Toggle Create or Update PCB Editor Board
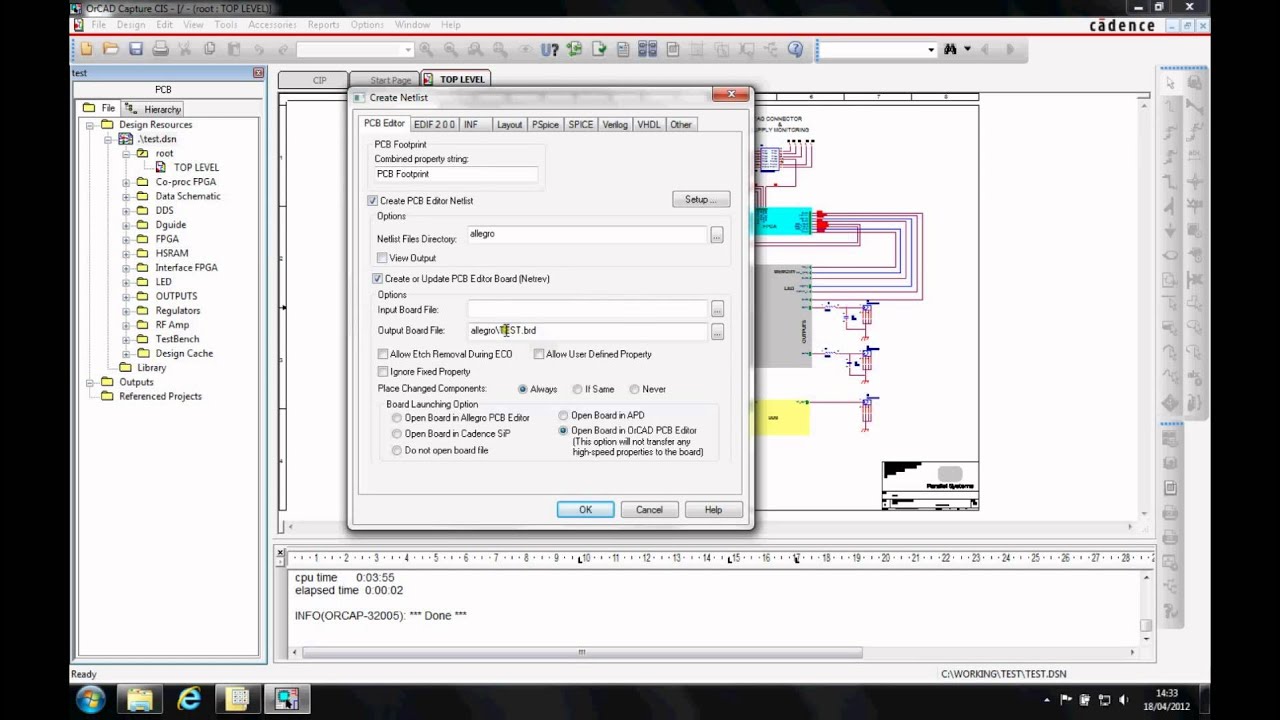The width and height of the screenshot is (1280, 720). (377, 279)
